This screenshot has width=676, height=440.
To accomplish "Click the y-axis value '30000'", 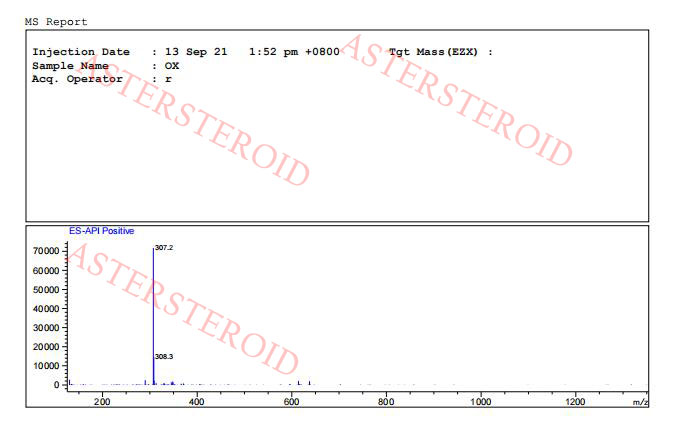I will 46,328.
